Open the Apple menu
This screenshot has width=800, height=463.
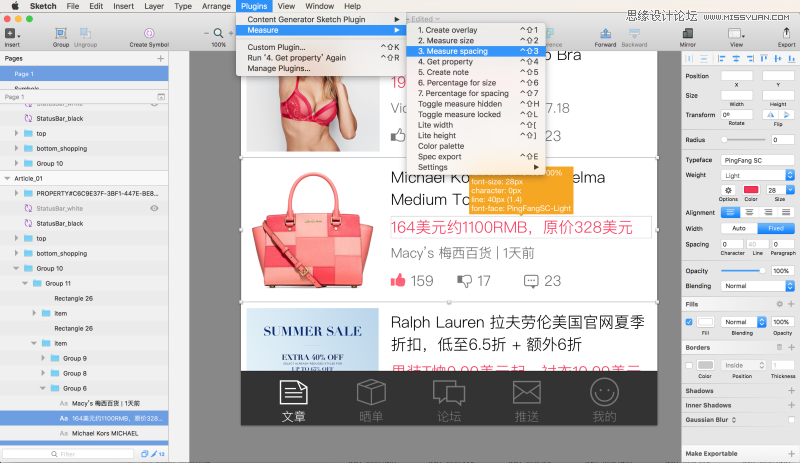(x=15, y=6)
